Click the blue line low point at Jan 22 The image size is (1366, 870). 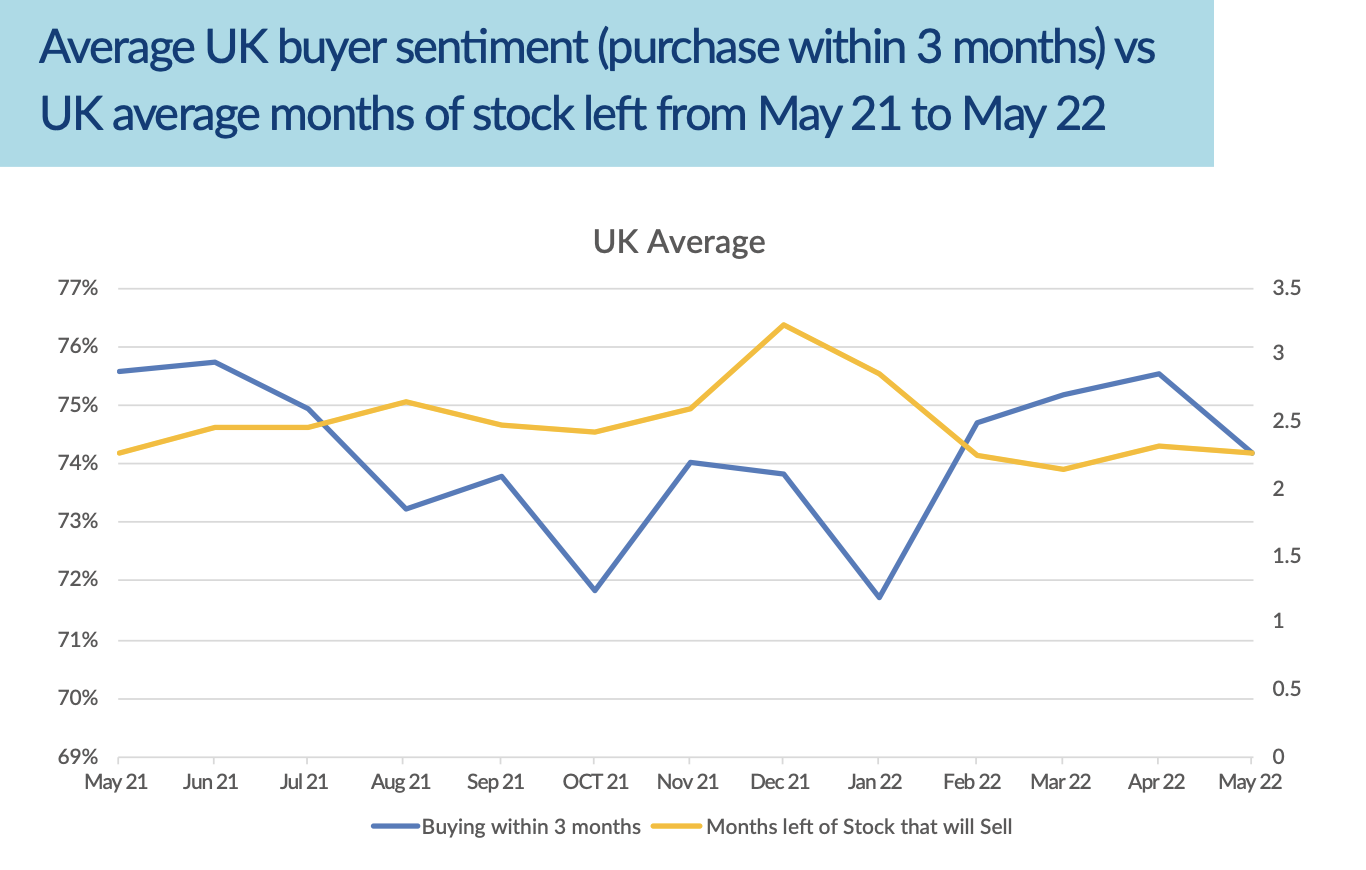[x=879, y=597]
